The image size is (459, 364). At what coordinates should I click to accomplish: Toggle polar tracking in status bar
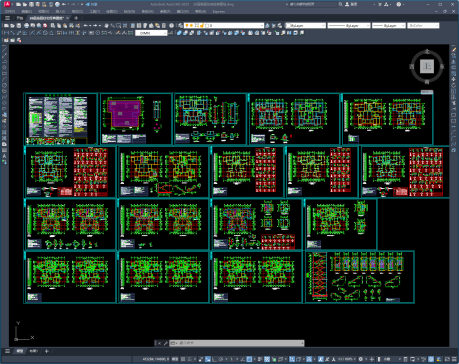(x=221, y=359)
